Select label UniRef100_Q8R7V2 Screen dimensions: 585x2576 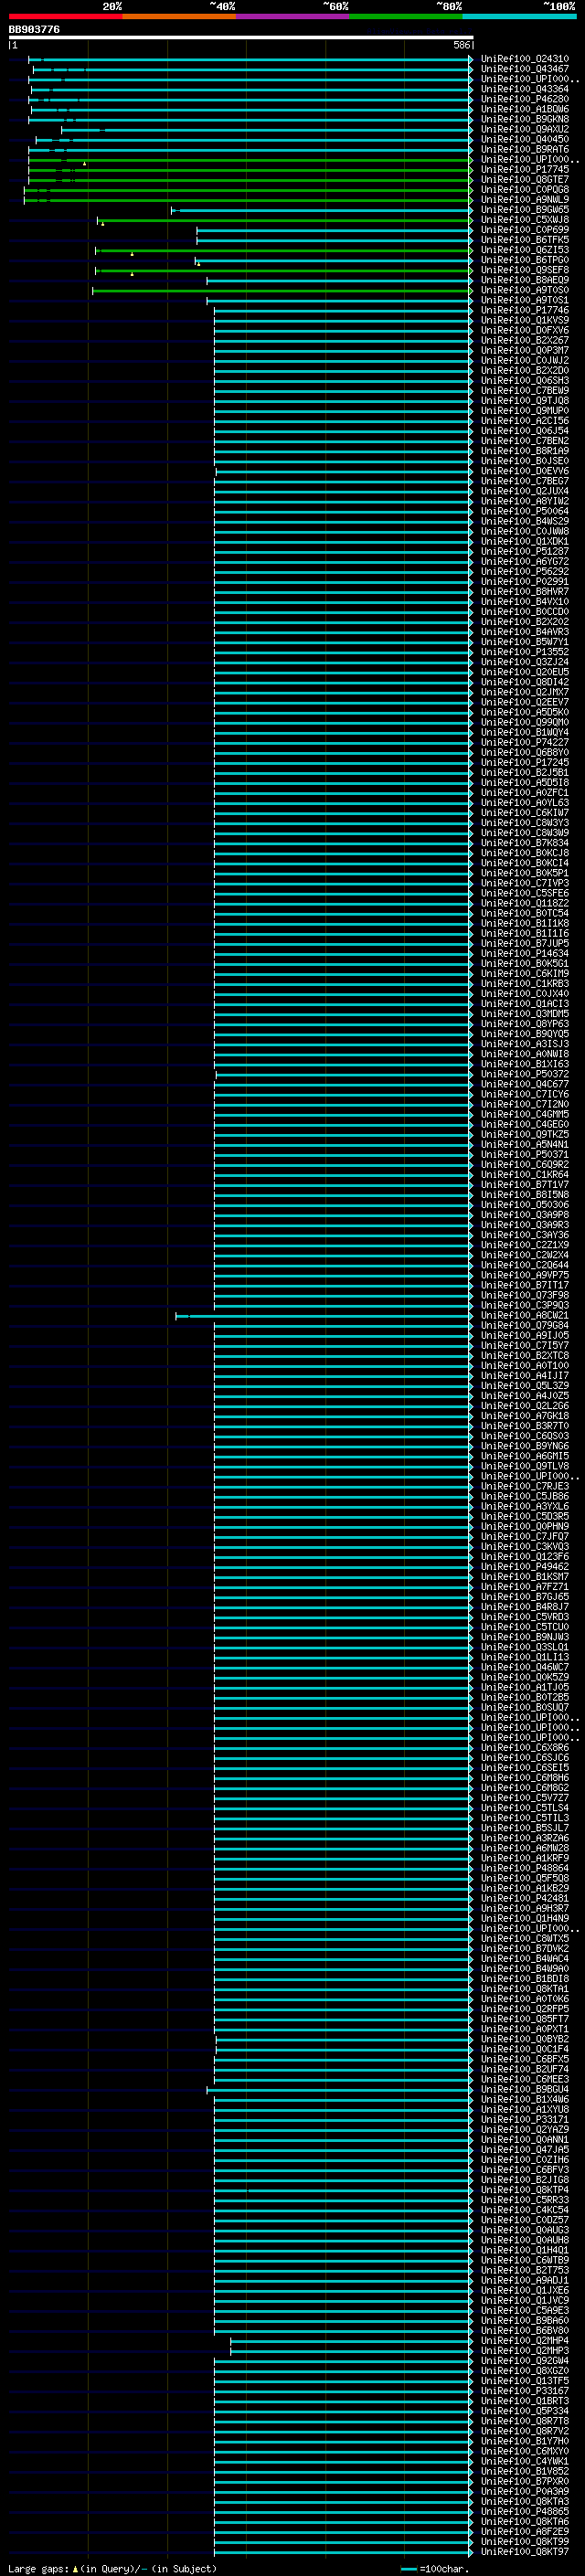click(524, 2430)
